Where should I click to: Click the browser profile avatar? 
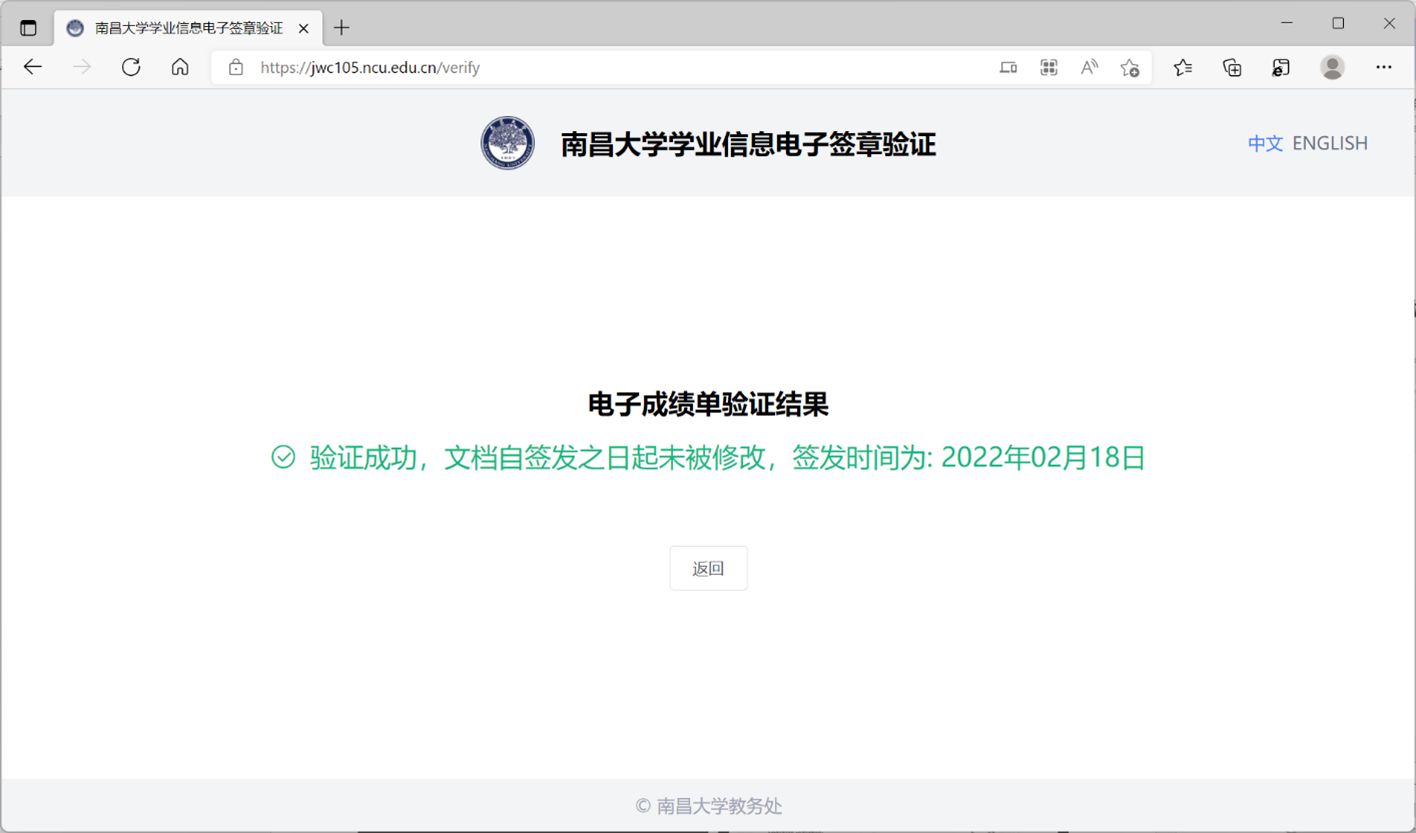coord(1331,67)
